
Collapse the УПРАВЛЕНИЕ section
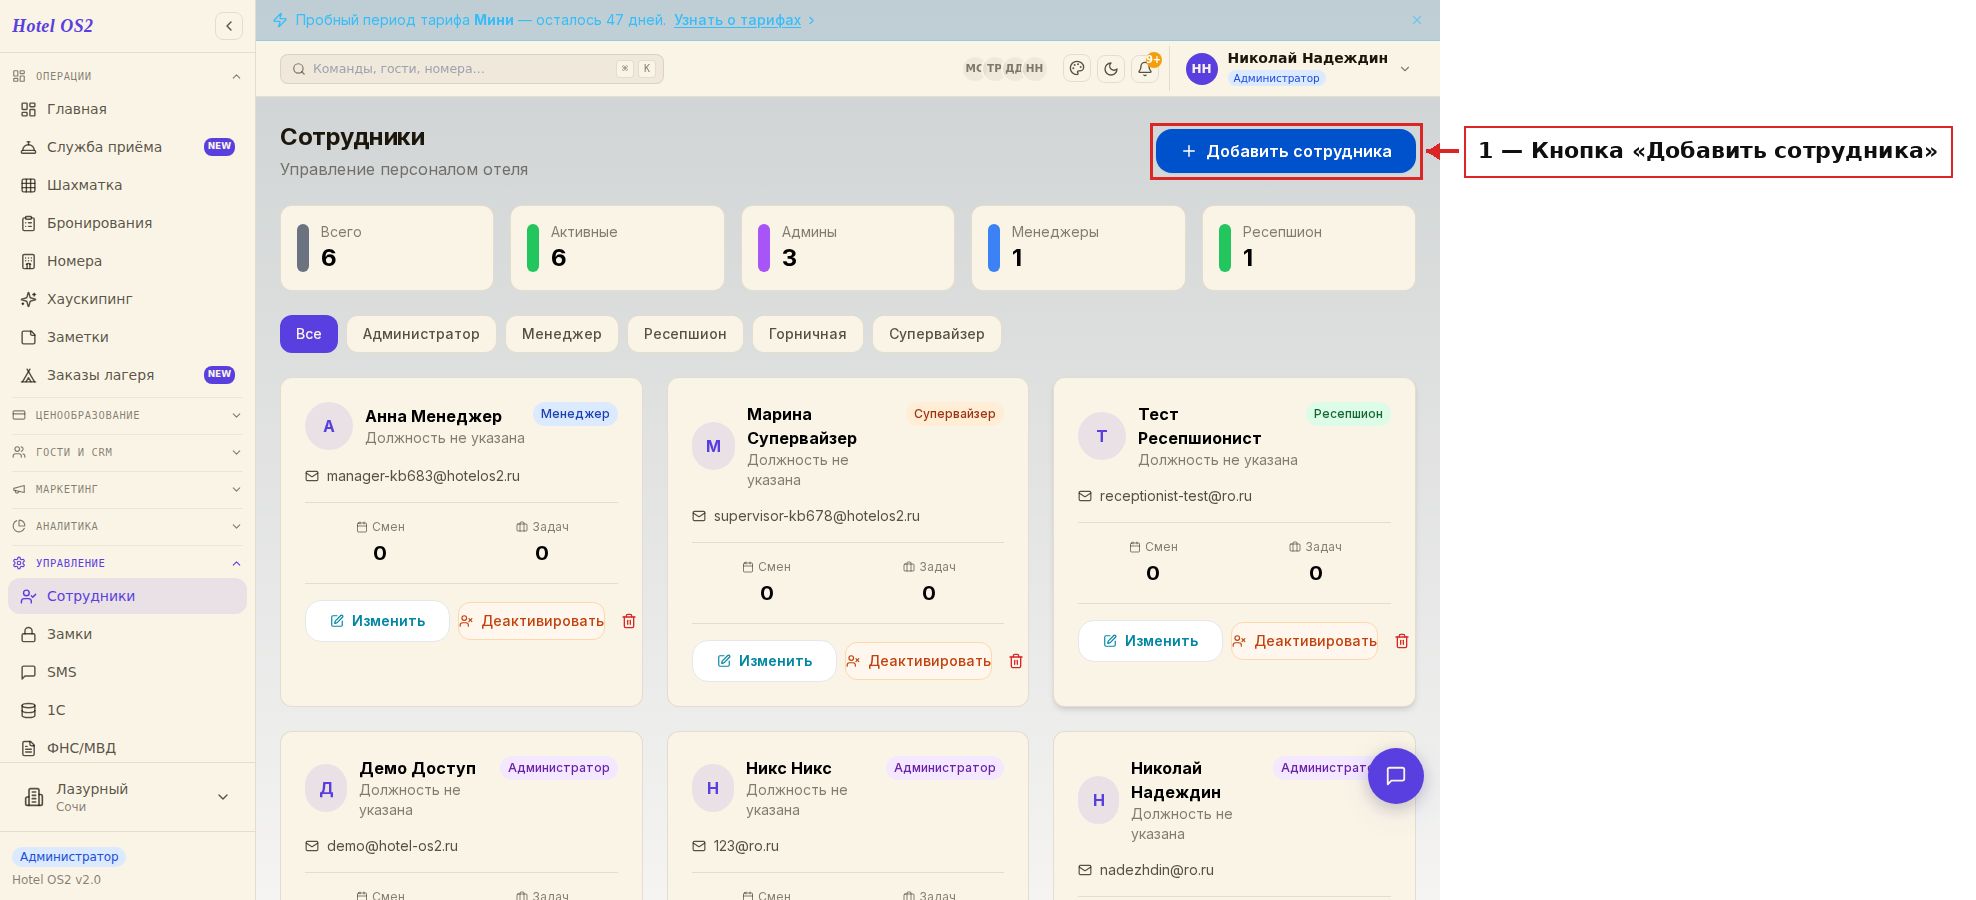point(127,563)
